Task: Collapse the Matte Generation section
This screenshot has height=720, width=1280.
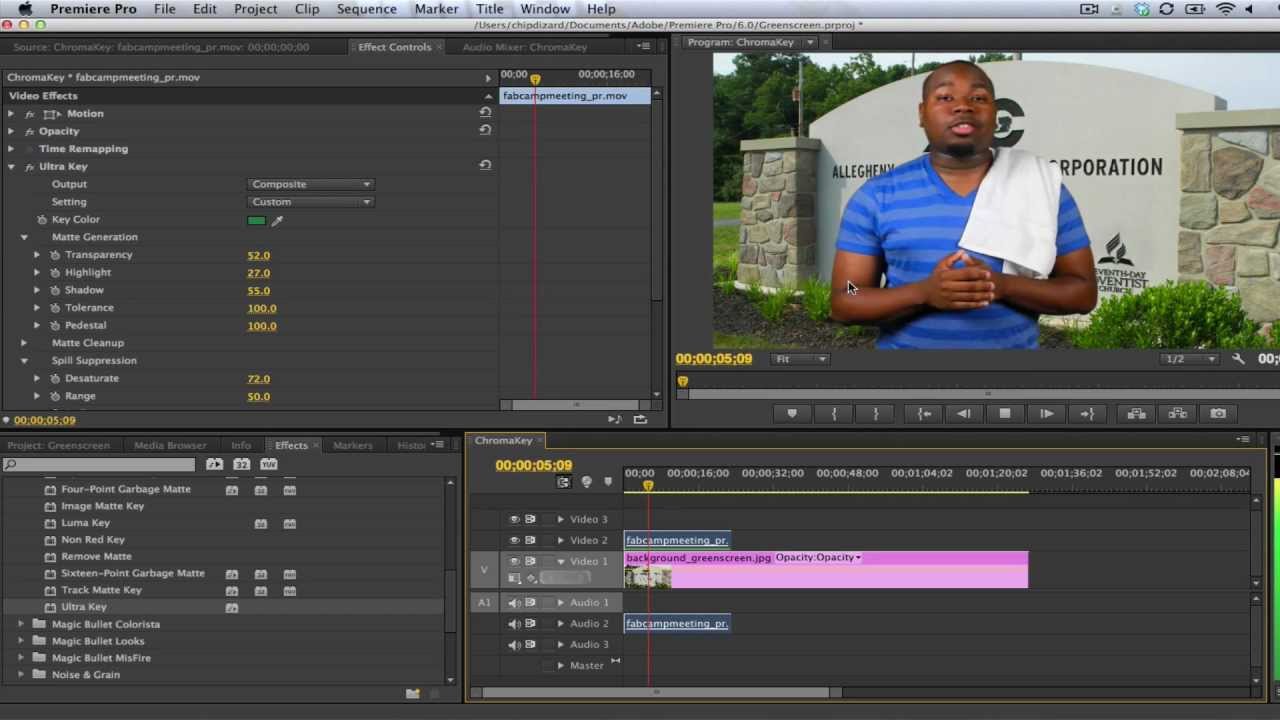Action: pyautogui.click(x=24, y=237)
